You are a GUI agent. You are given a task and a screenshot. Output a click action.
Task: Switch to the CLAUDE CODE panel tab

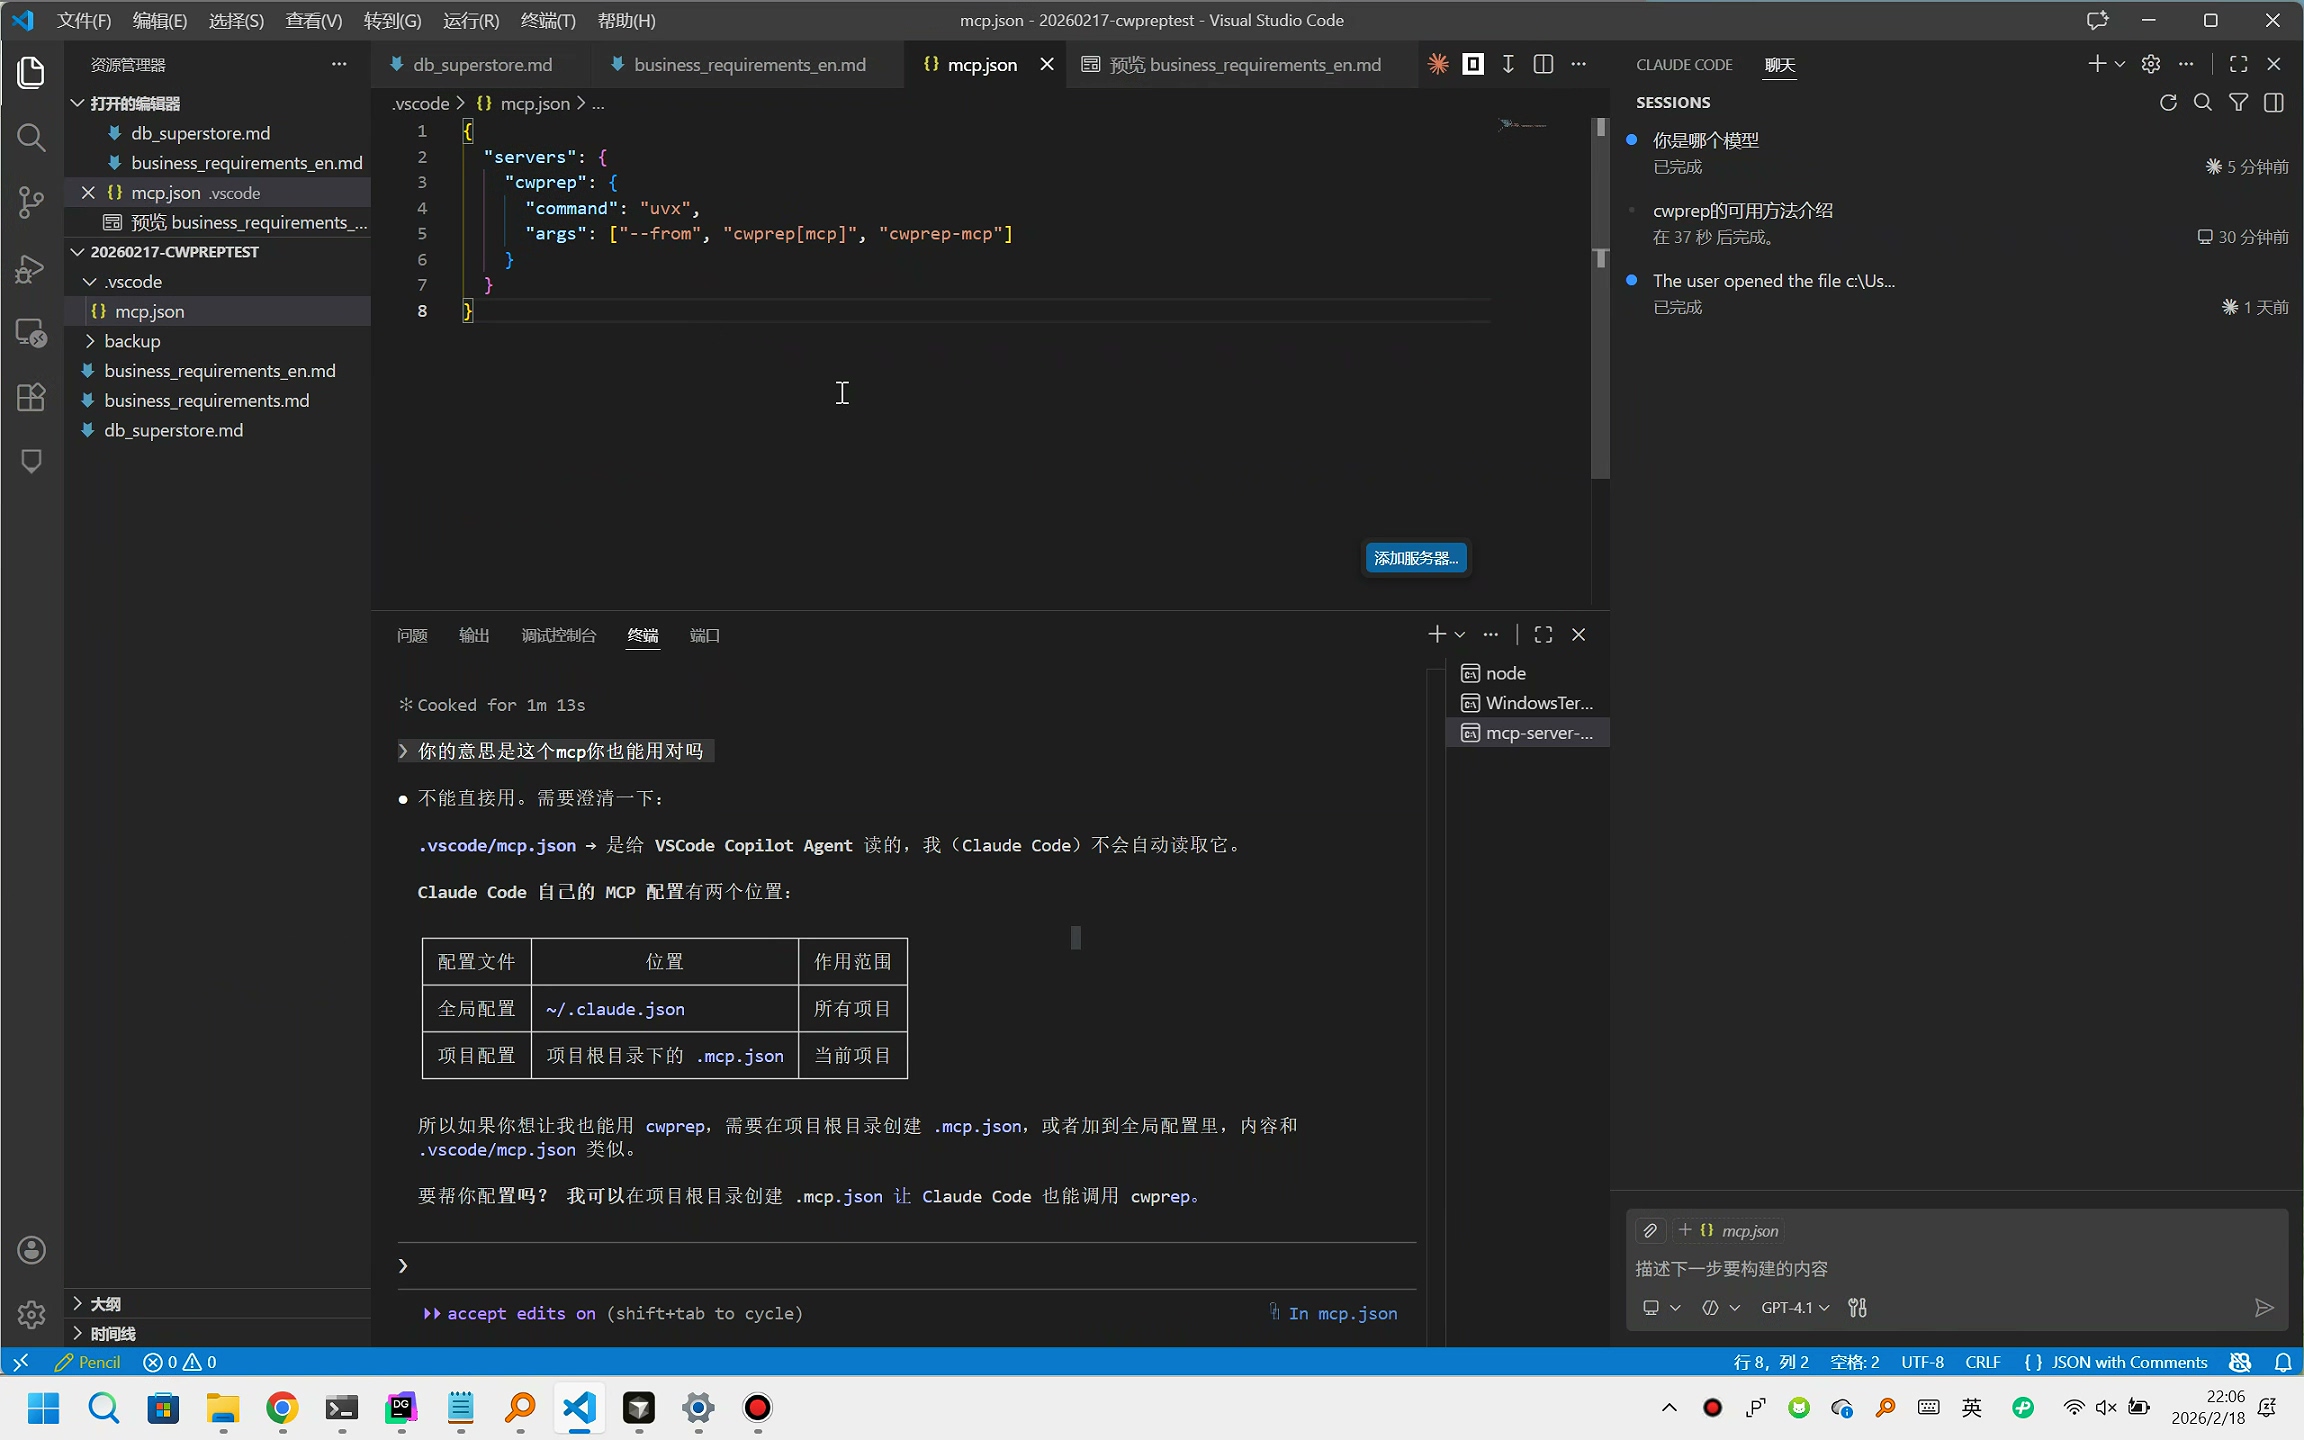tap(1684, 64)
